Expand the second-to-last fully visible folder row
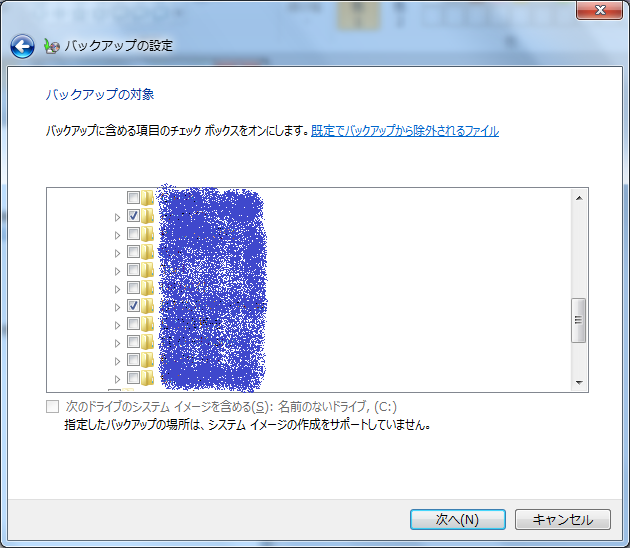This screenshot has height=548, width=630. [x=117, y=361]
